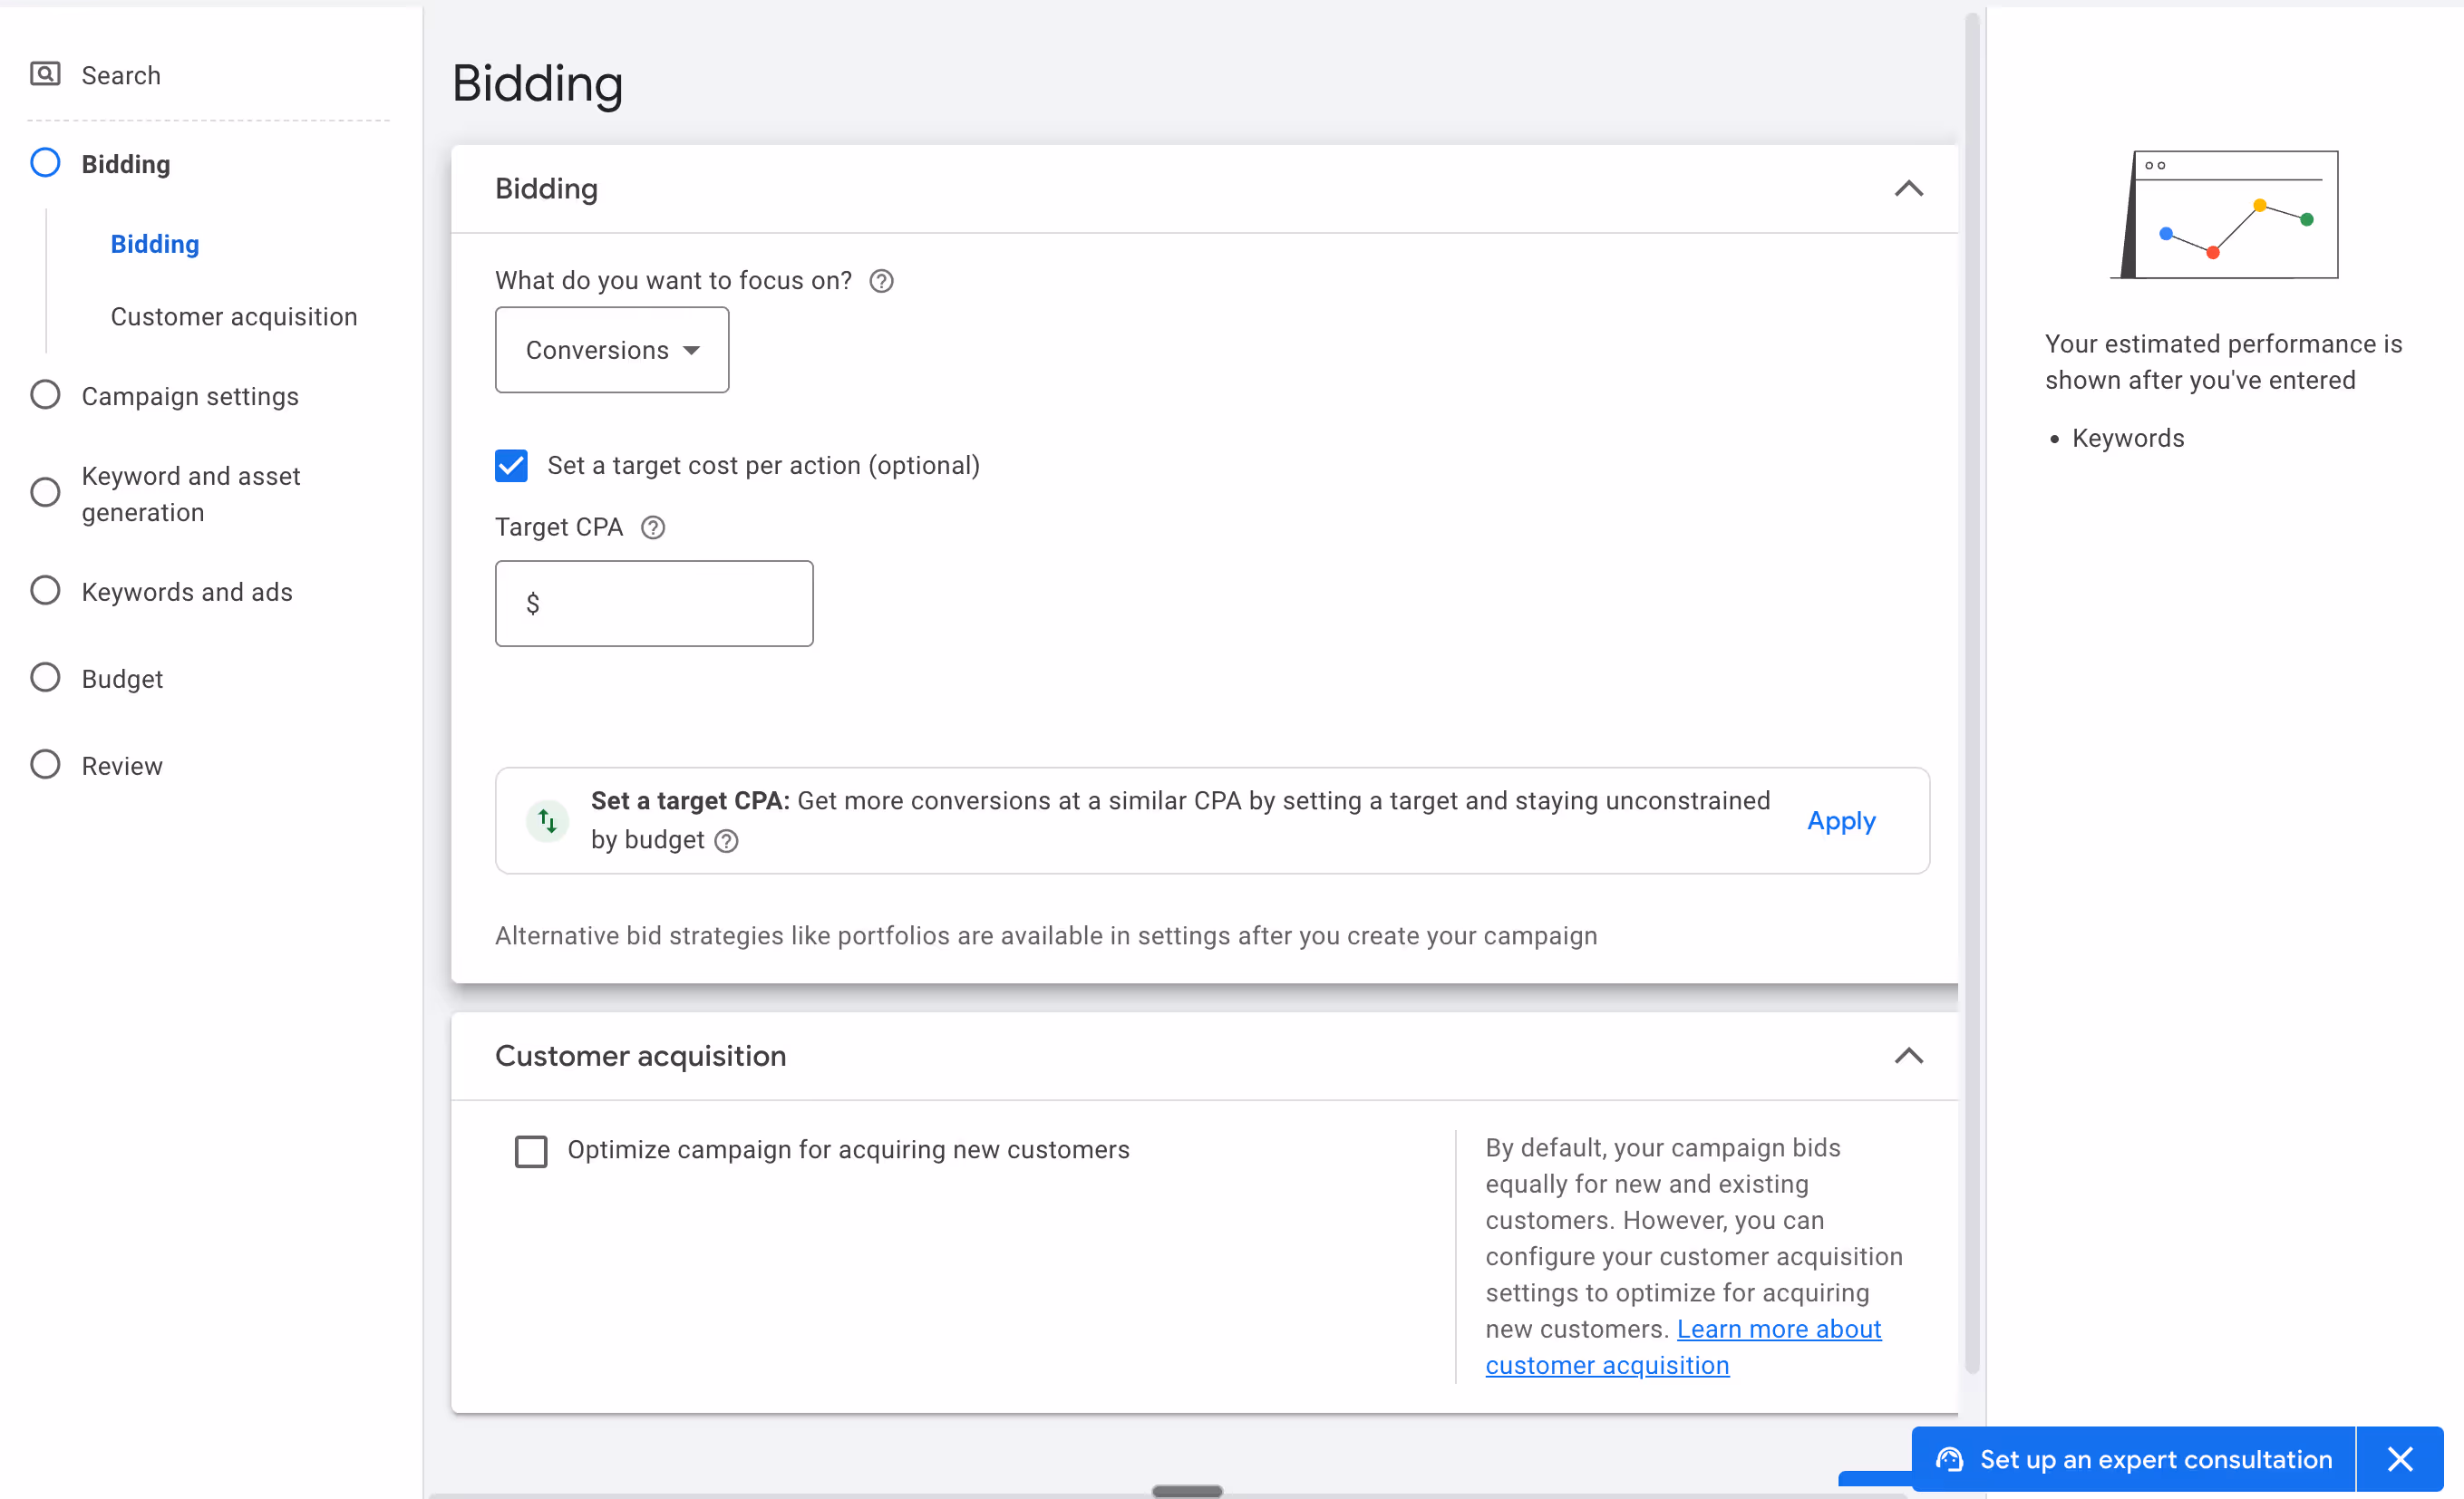
Task: Open Budget step label
Action: click(122, 679)
